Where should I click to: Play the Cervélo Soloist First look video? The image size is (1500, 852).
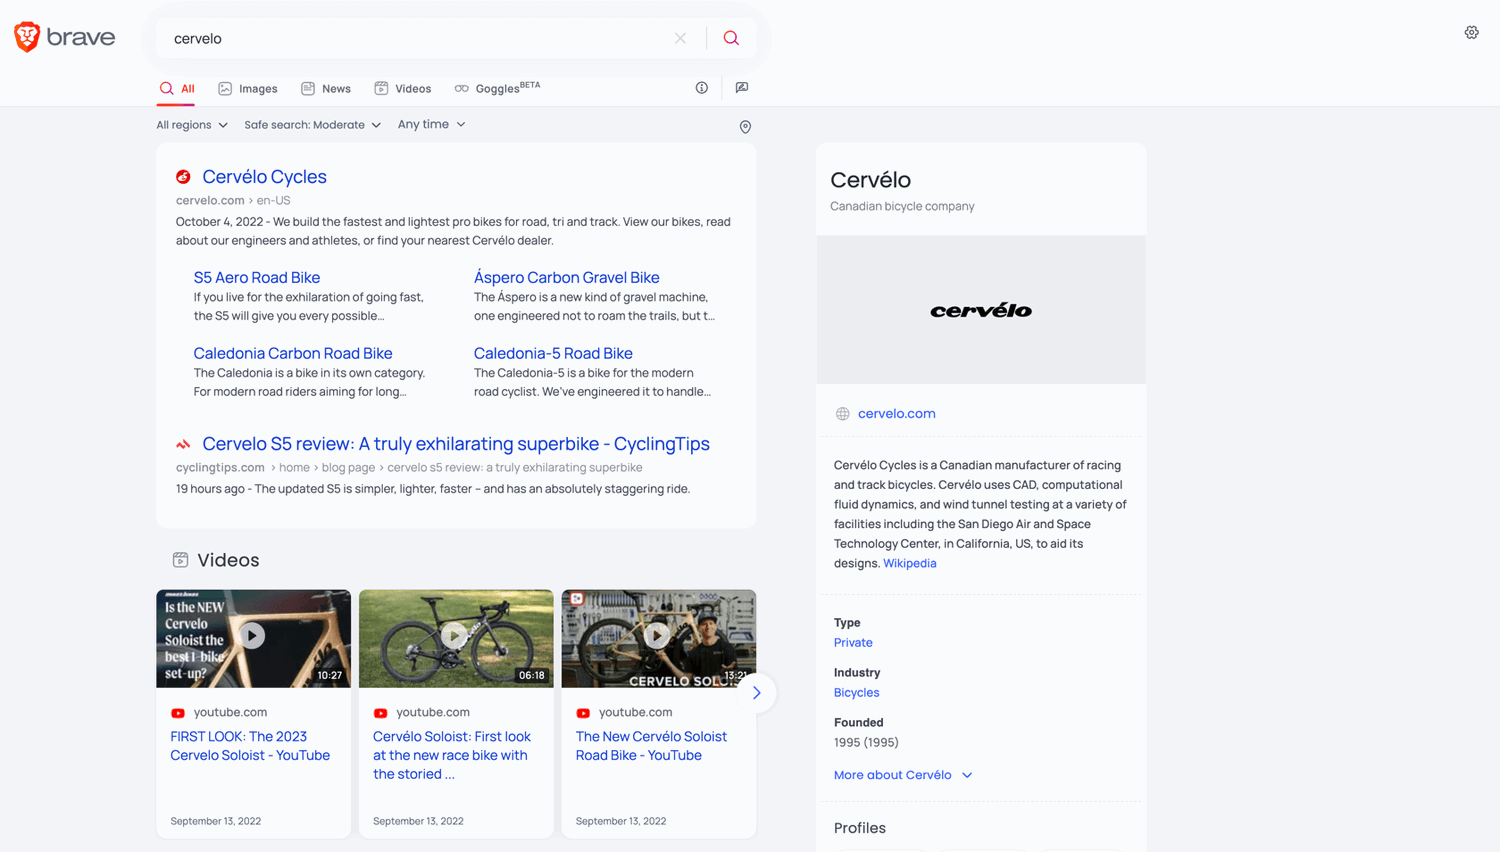(456, 636)
